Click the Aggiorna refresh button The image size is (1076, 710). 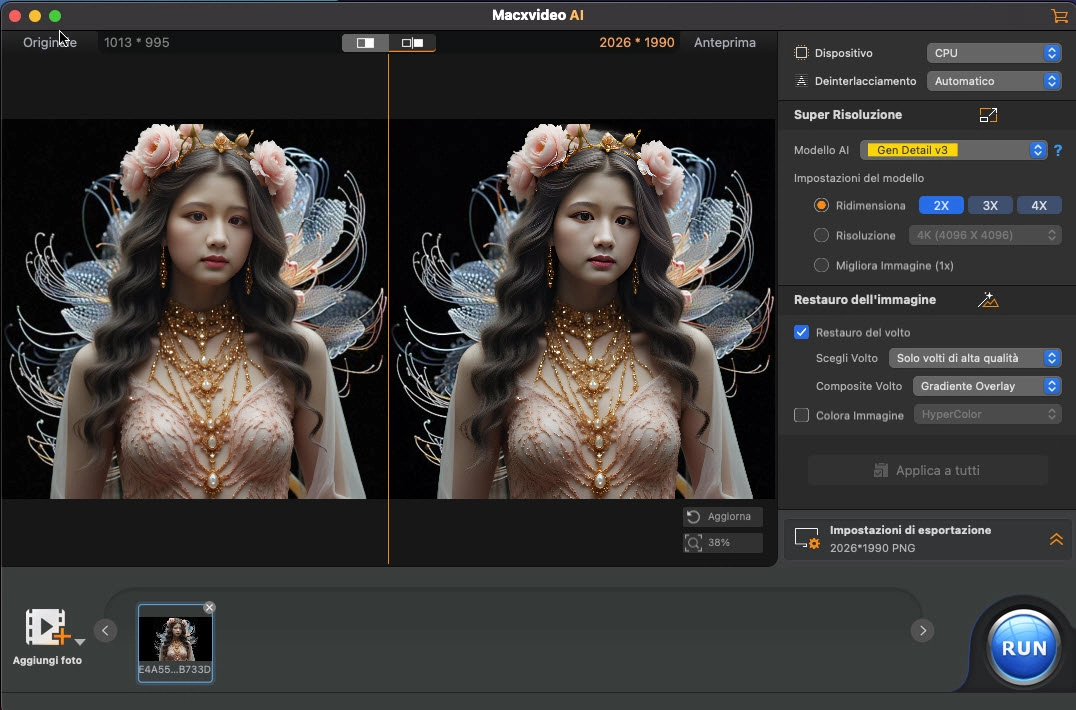tap(723, 517)
